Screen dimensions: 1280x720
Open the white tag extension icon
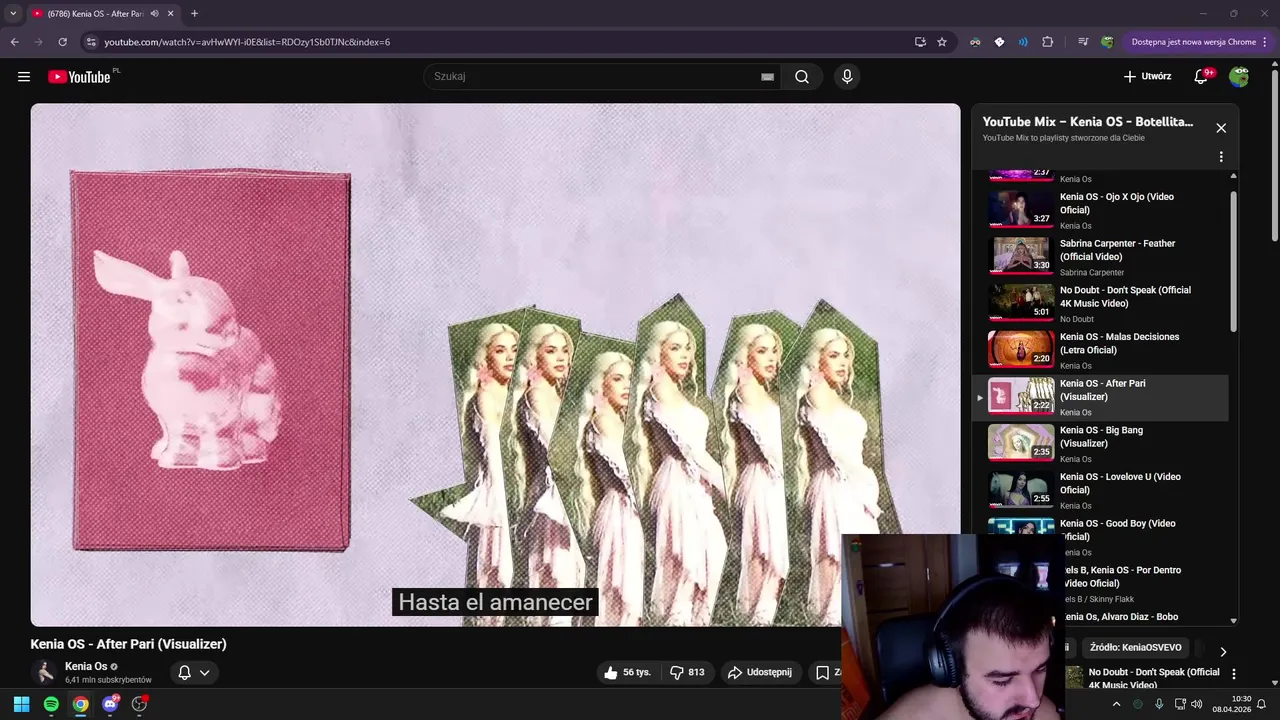coord(999,42)
